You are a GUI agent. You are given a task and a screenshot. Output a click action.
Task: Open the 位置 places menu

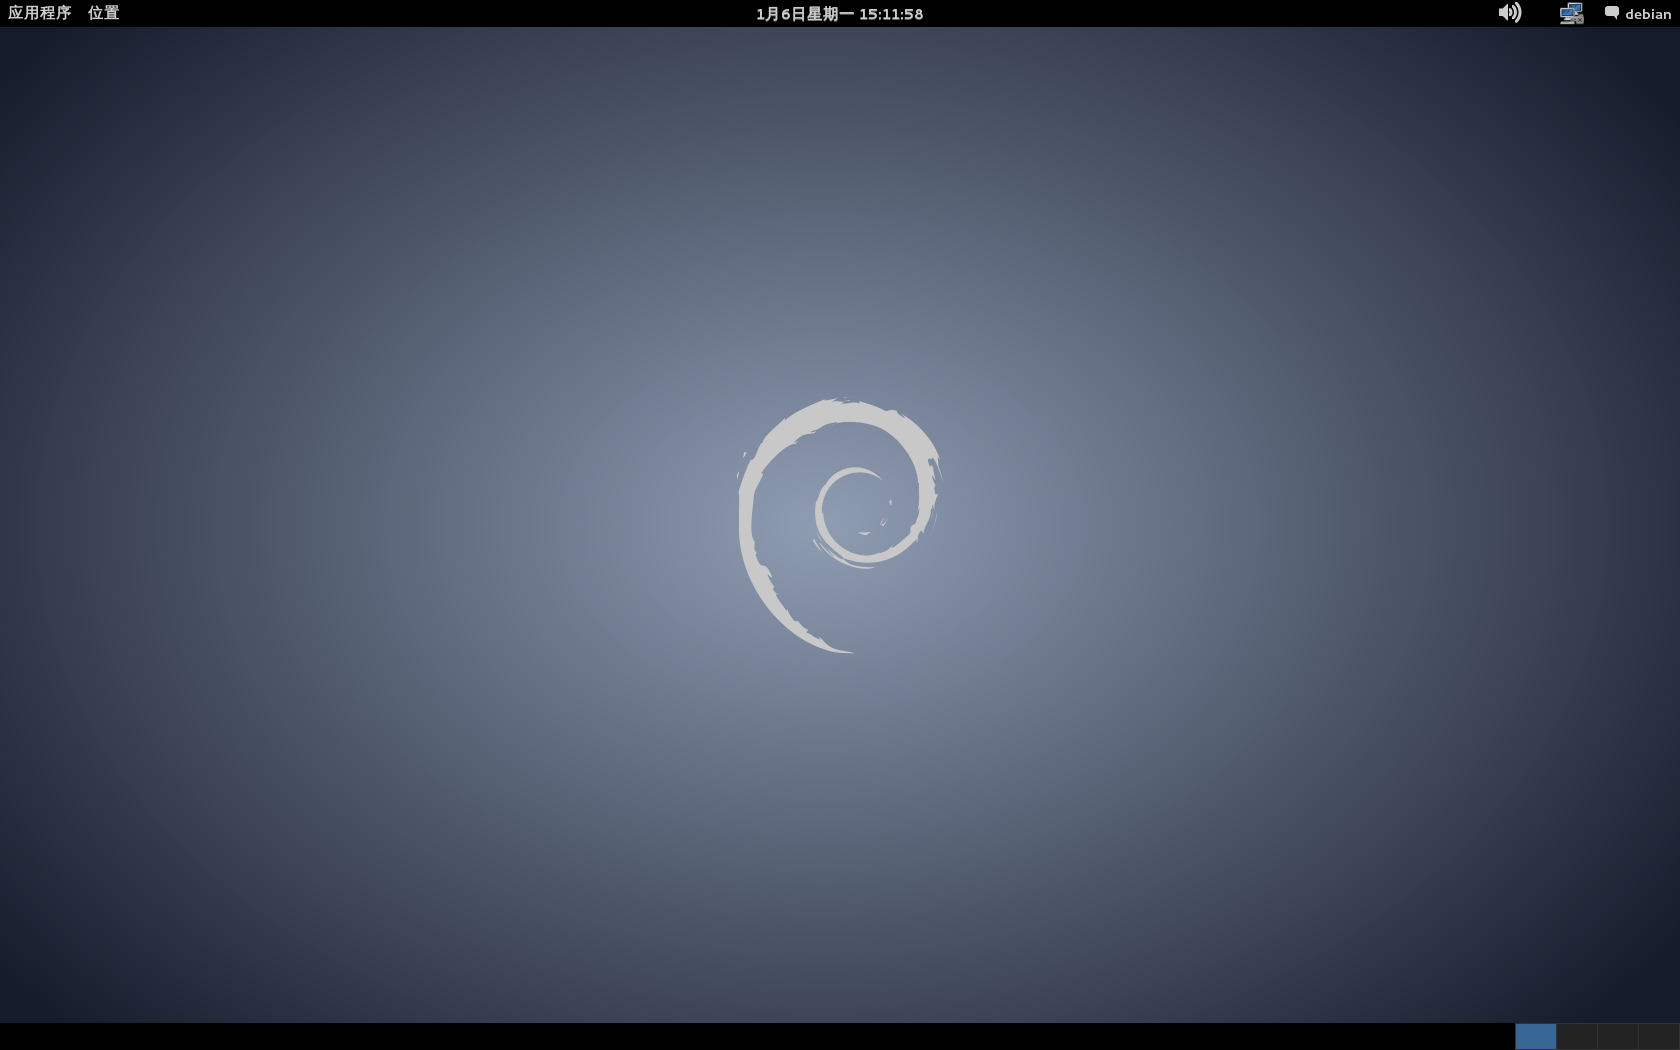[103, 13]
